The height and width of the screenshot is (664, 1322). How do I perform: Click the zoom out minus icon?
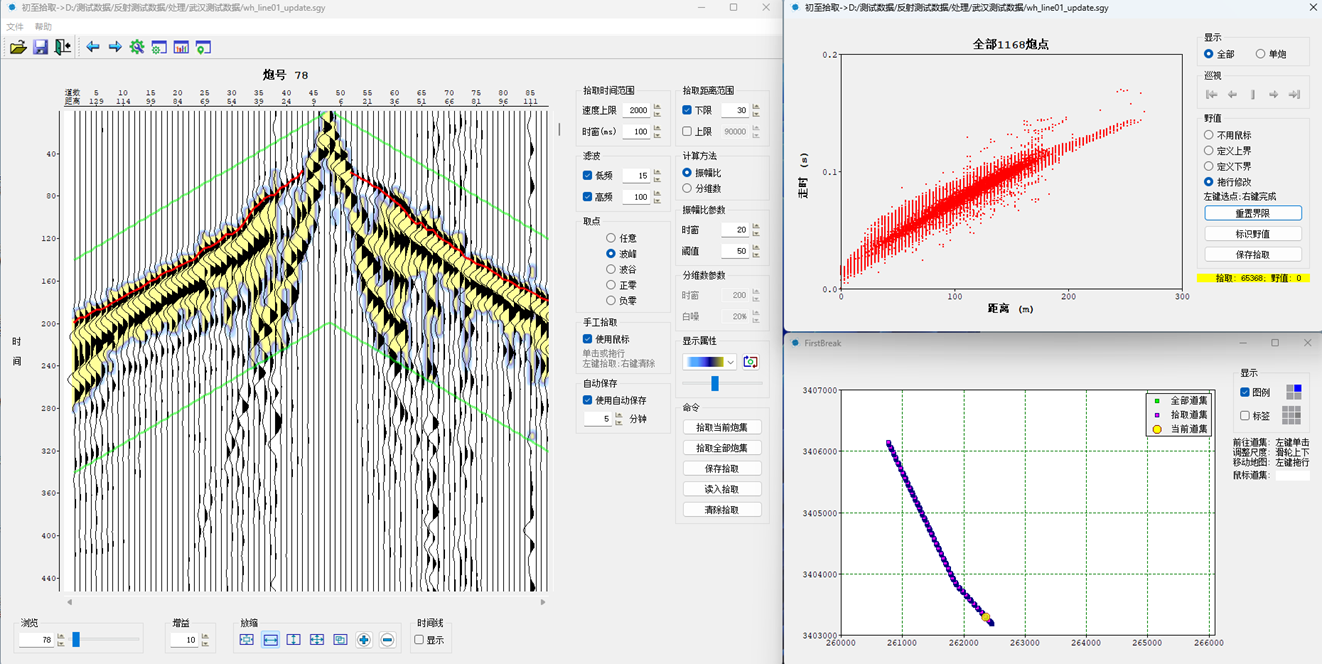point(388,640)
